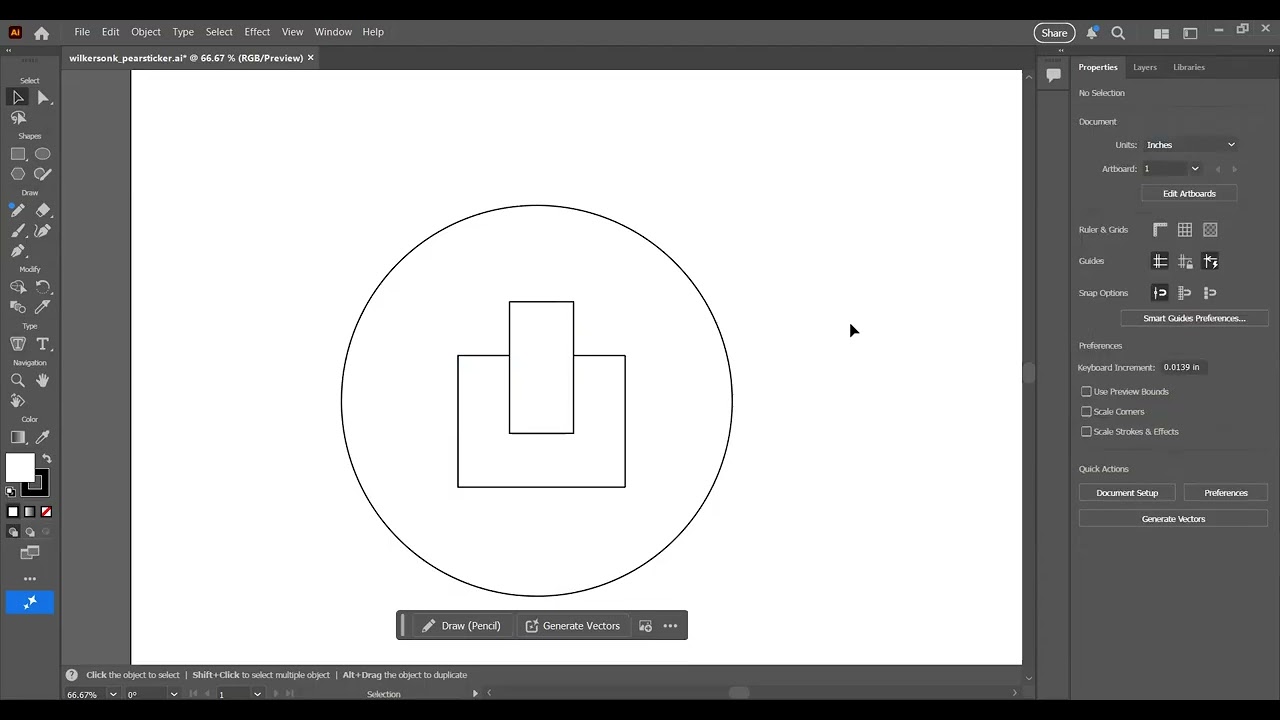Go to Illustrator Home screen icon
The width and height of the screenshot is (1280, 720).
coord(42,33)
